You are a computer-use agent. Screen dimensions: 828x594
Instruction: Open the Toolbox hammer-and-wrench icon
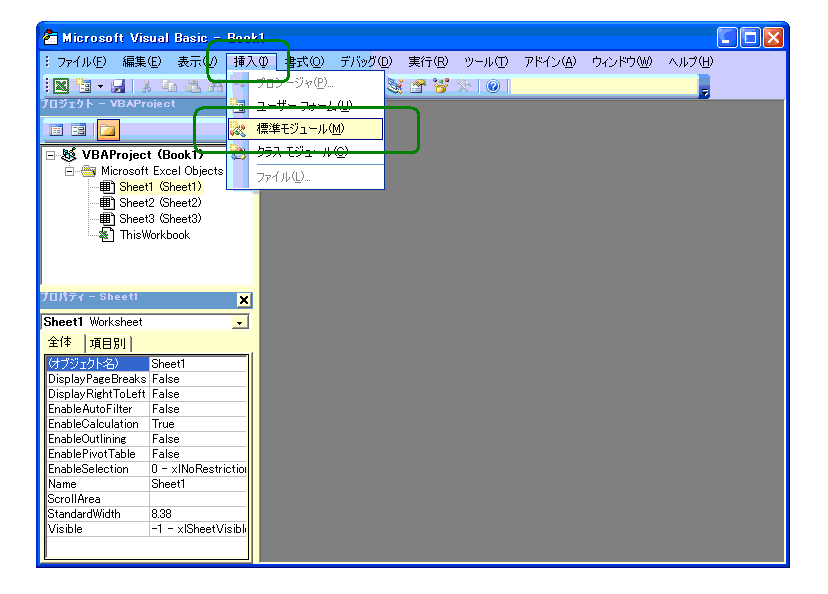pyautogui.click(x=464, y=86)
